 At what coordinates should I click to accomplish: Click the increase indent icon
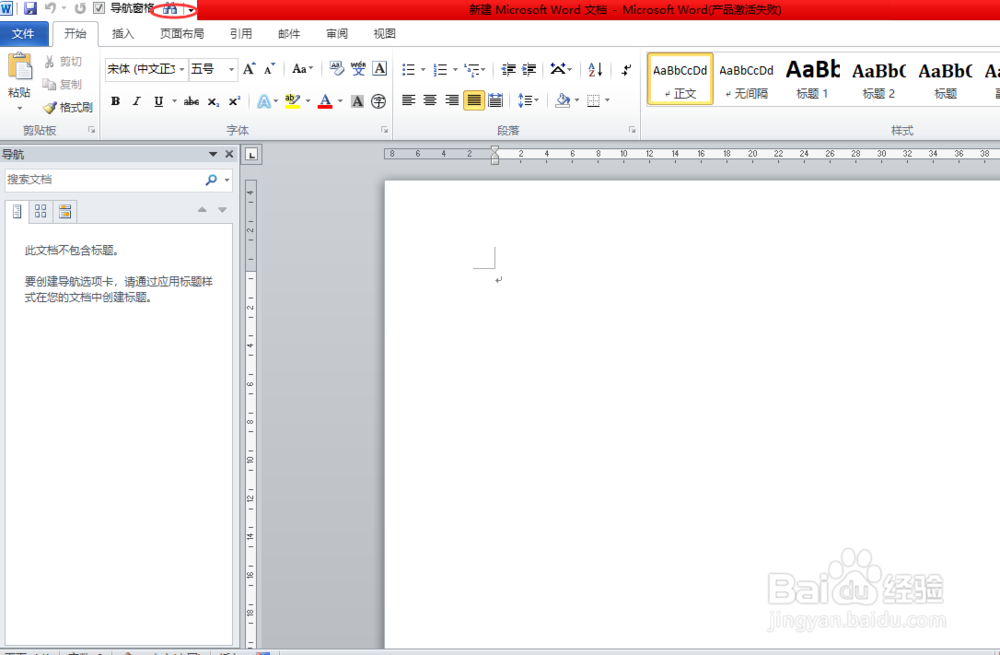click(x=529, y=69)
